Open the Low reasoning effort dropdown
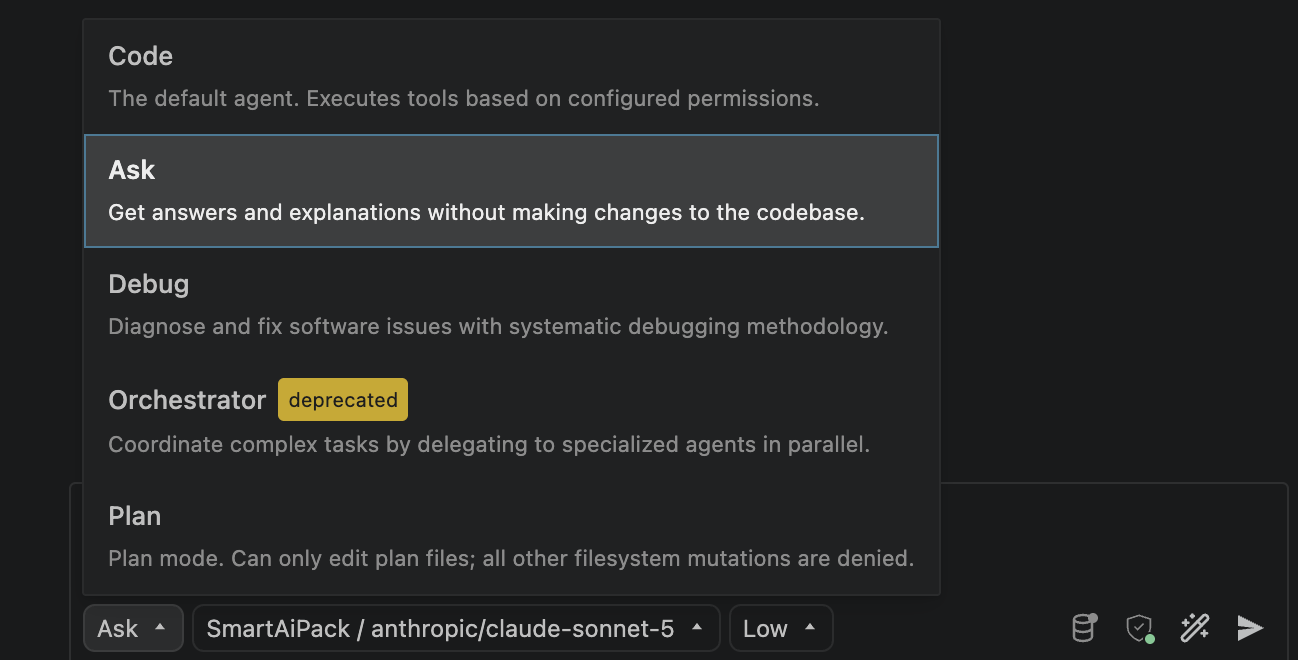 click(x=781, y=629)
